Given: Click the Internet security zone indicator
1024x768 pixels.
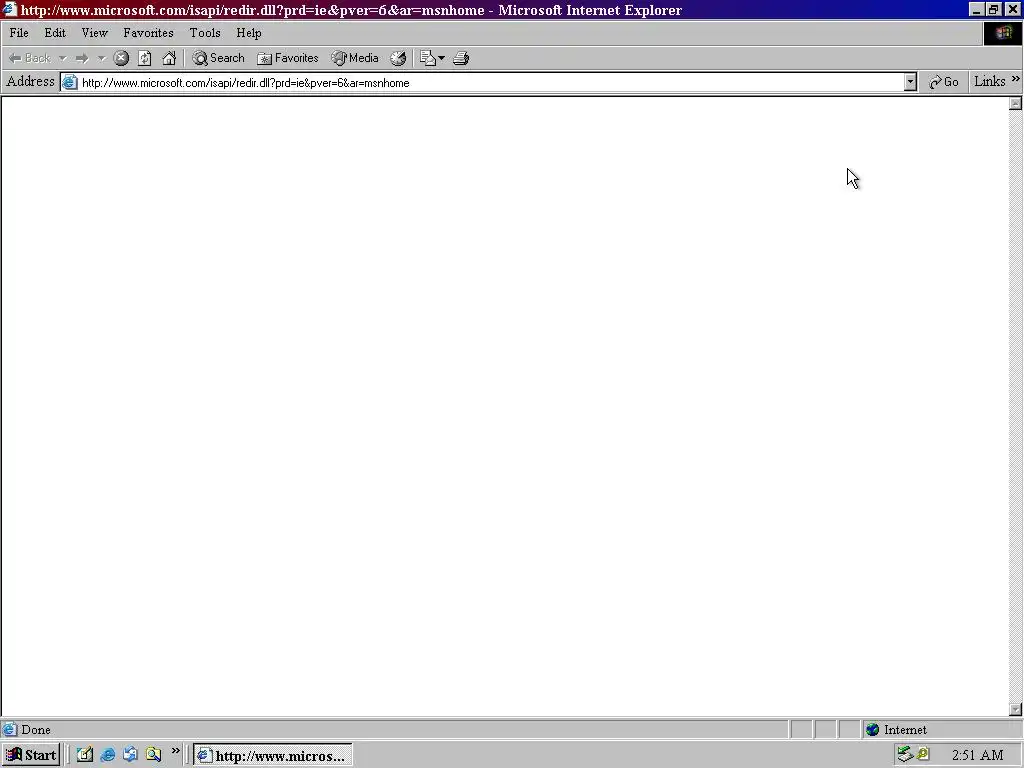Looking at the screenshot, I should point(904,729).
